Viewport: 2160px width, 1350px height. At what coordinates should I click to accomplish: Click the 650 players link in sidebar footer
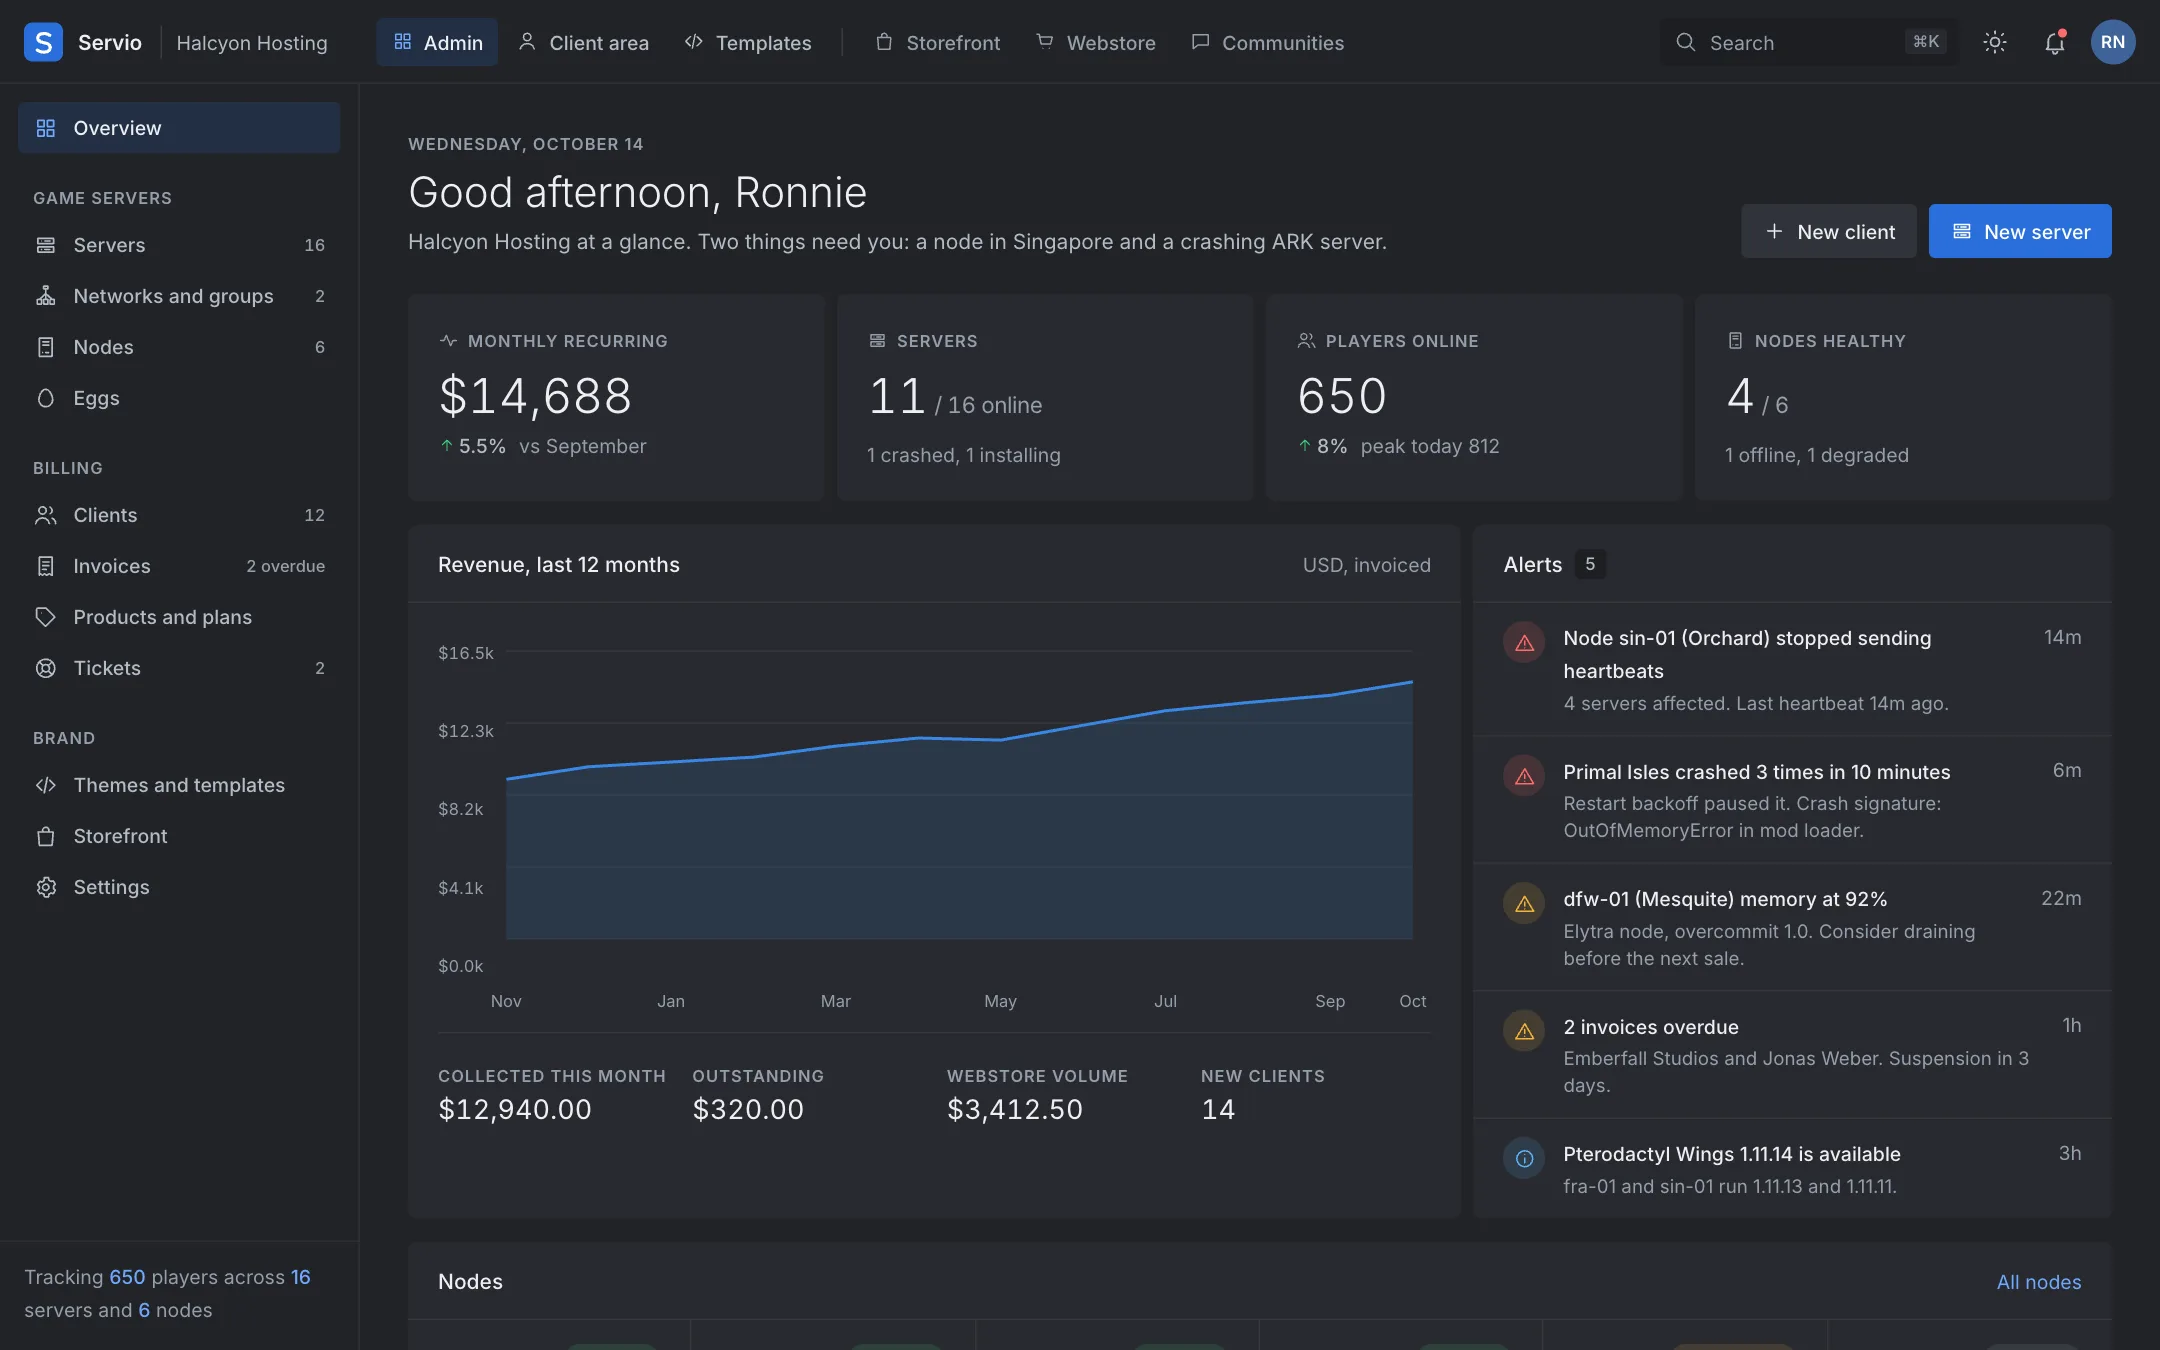click(x=127, y=1277)
